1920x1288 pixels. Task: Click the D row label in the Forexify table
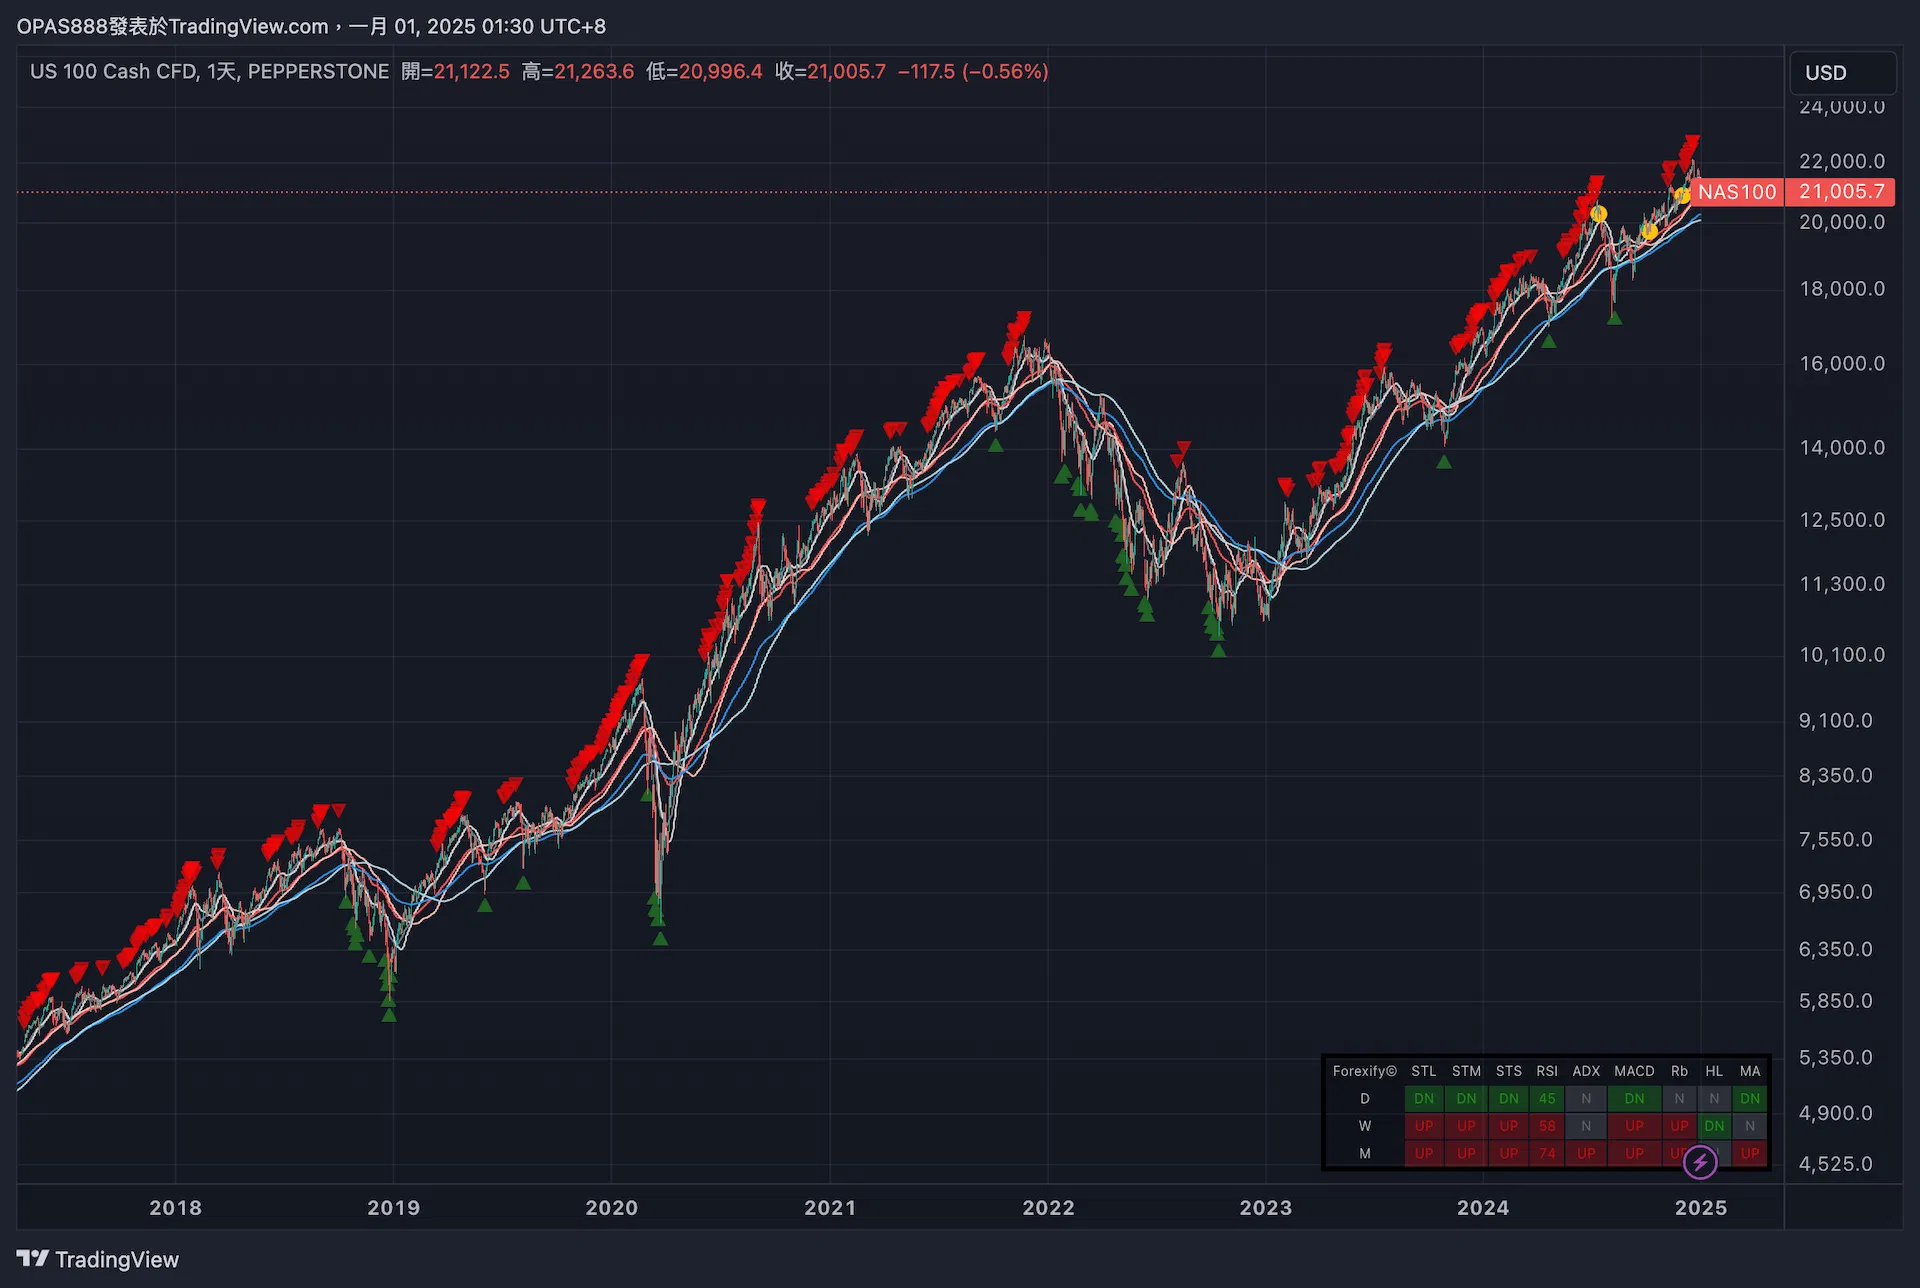(1365, 1099)
